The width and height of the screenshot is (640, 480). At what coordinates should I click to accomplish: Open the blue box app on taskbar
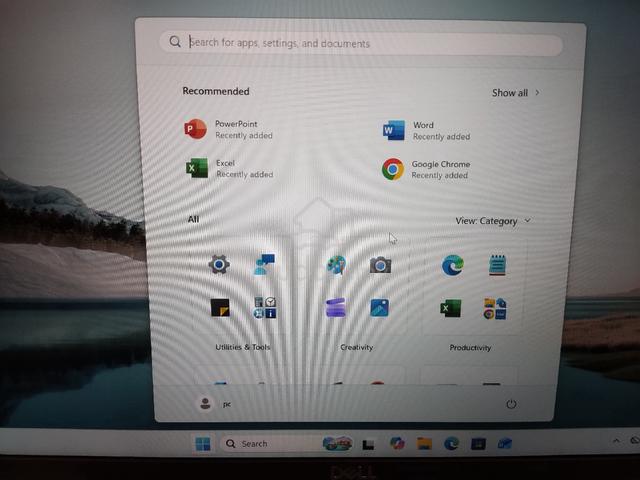pos(505,443)
